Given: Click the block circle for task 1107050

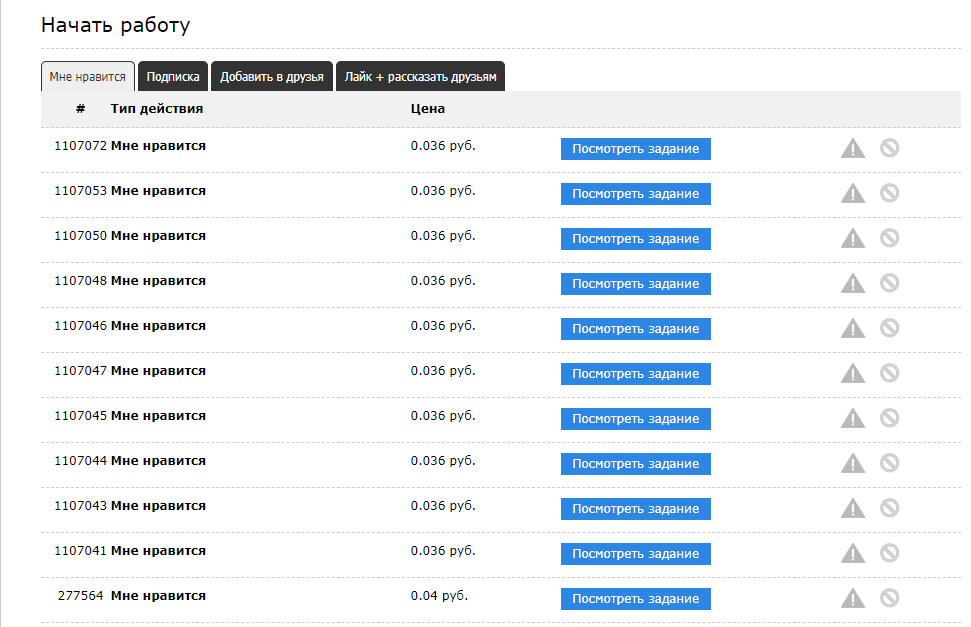Looking at the screenshot, I should point(889,238).
